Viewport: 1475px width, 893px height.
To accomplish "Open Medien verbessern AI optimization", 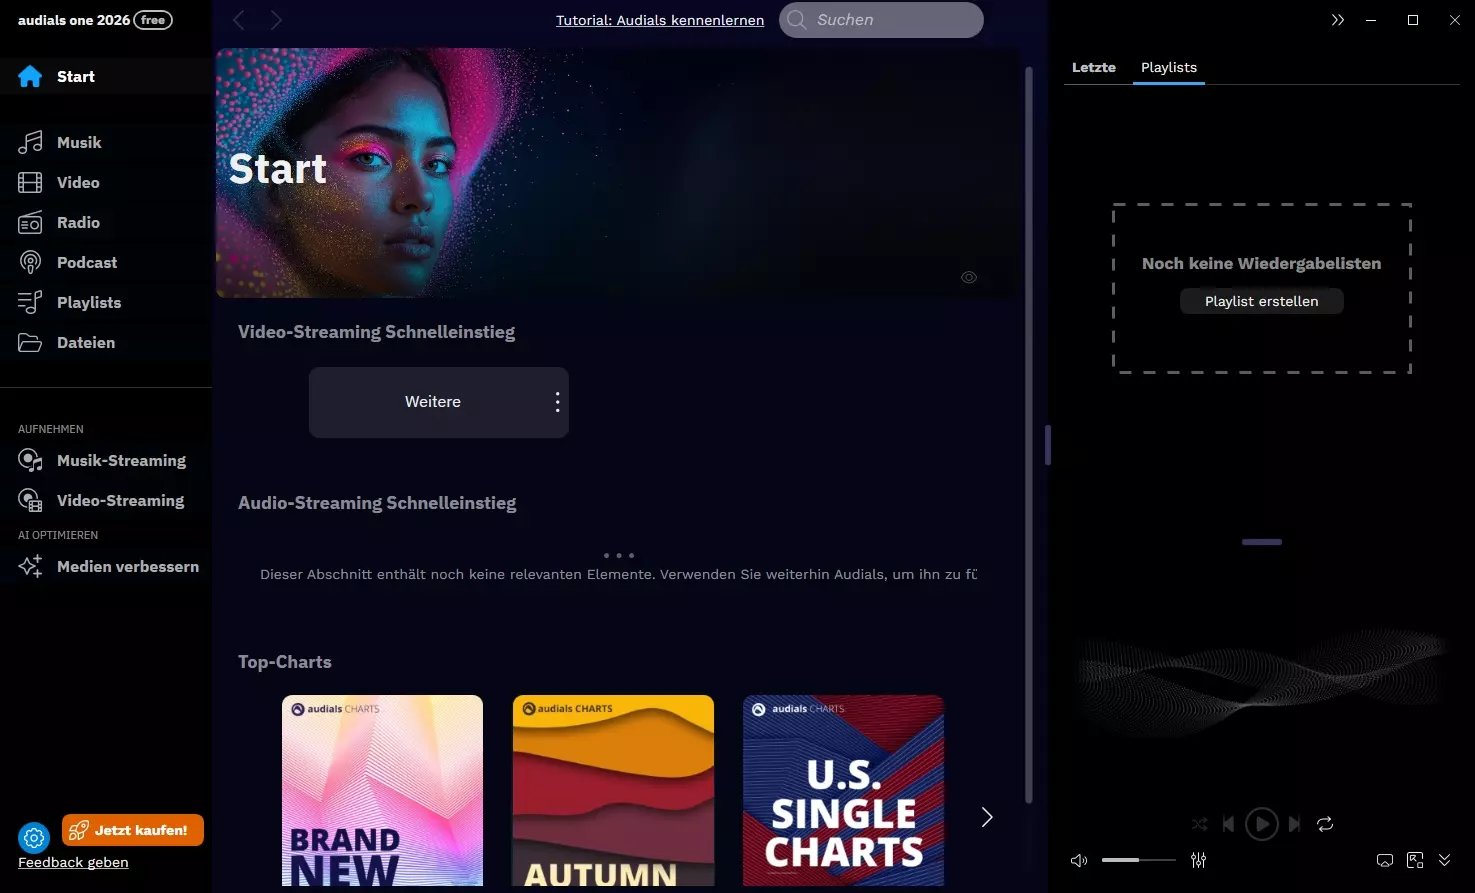I will point(105,566).
